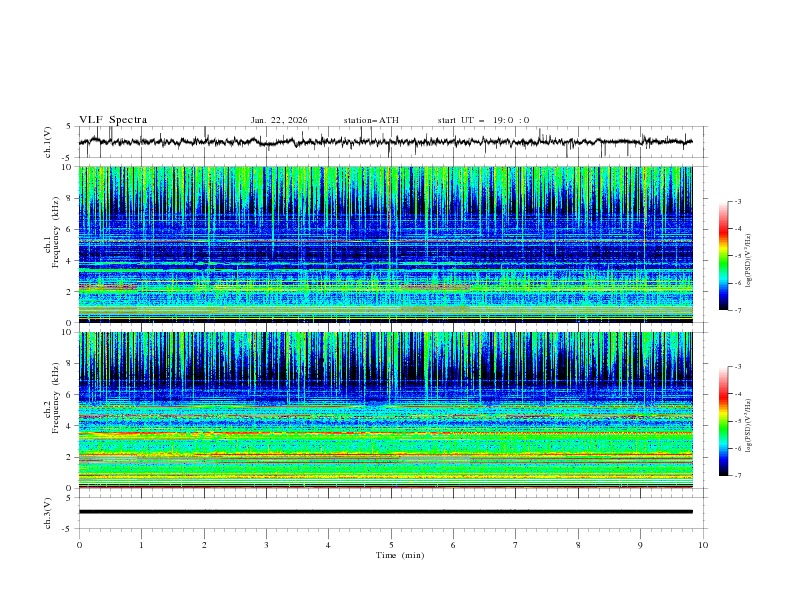Click time axis tick label "5"
Image resolution: width=792 pixels, height=612 pixels.
pyautogui.click(x=391, y=545)
